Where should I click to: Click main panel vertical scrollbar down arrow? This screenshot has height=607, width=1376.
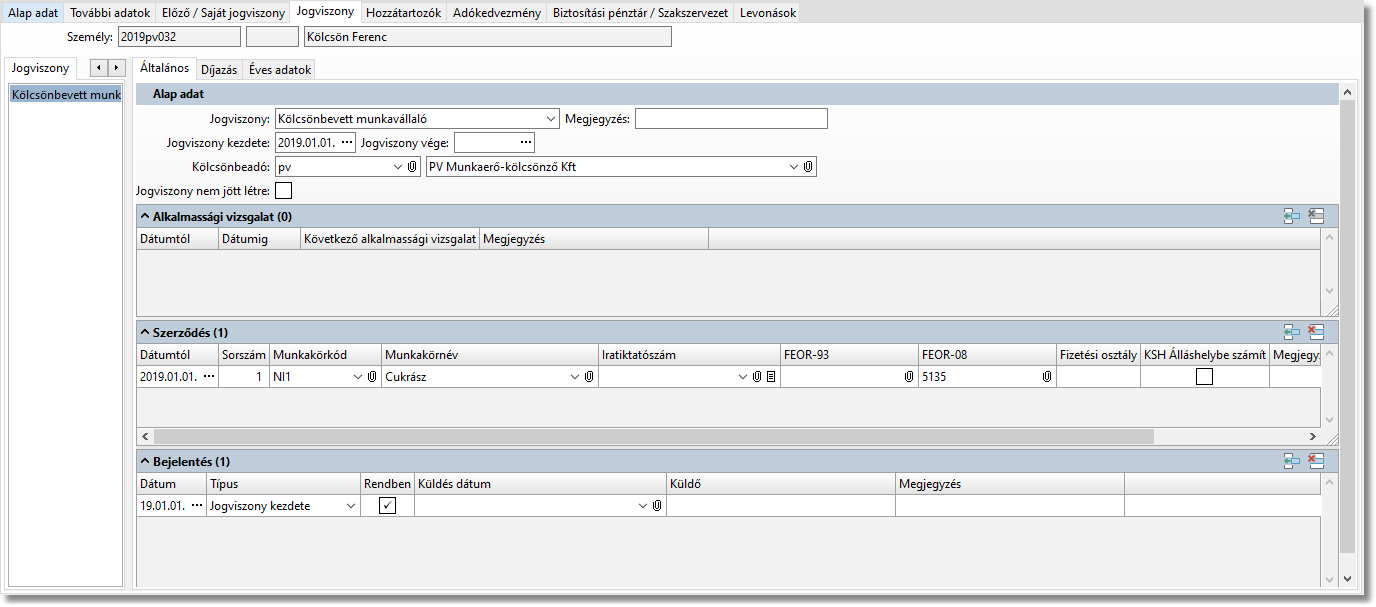(1347, 579)
